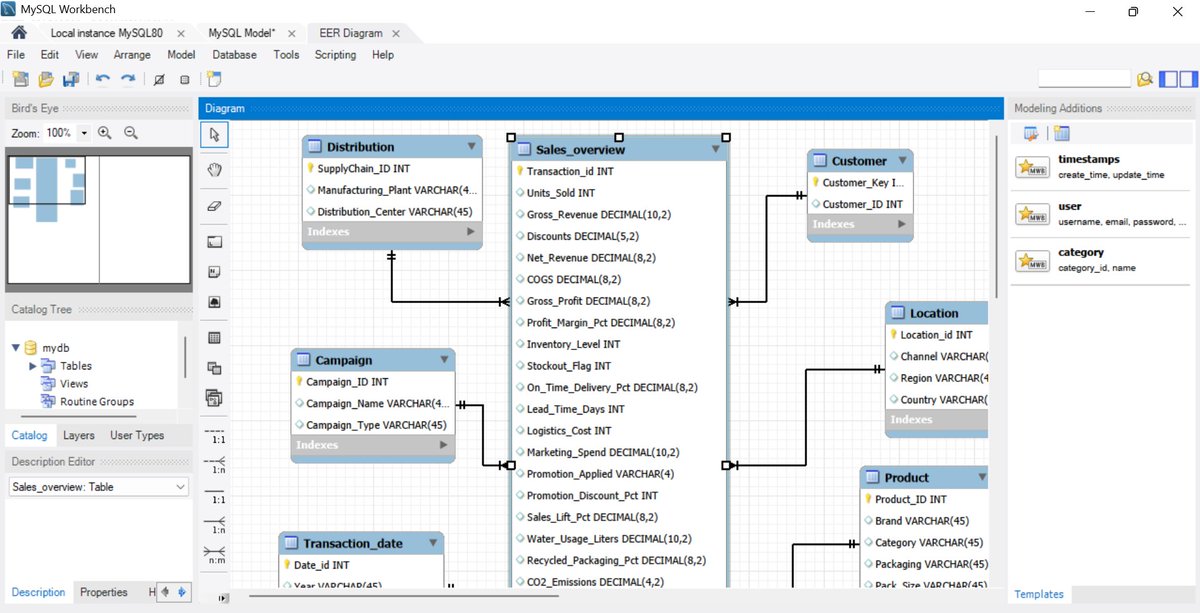This screenshot has height=613, width=1200.
Task: Select the eraser tool
Action: (x=214, y=205)
